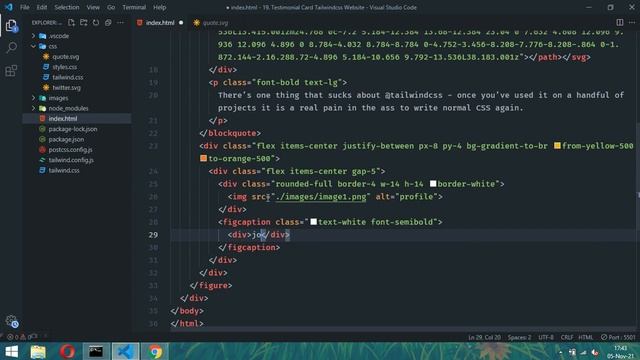Switch to the index.html editor tab
640x360 pixels.
coord(160,23)
